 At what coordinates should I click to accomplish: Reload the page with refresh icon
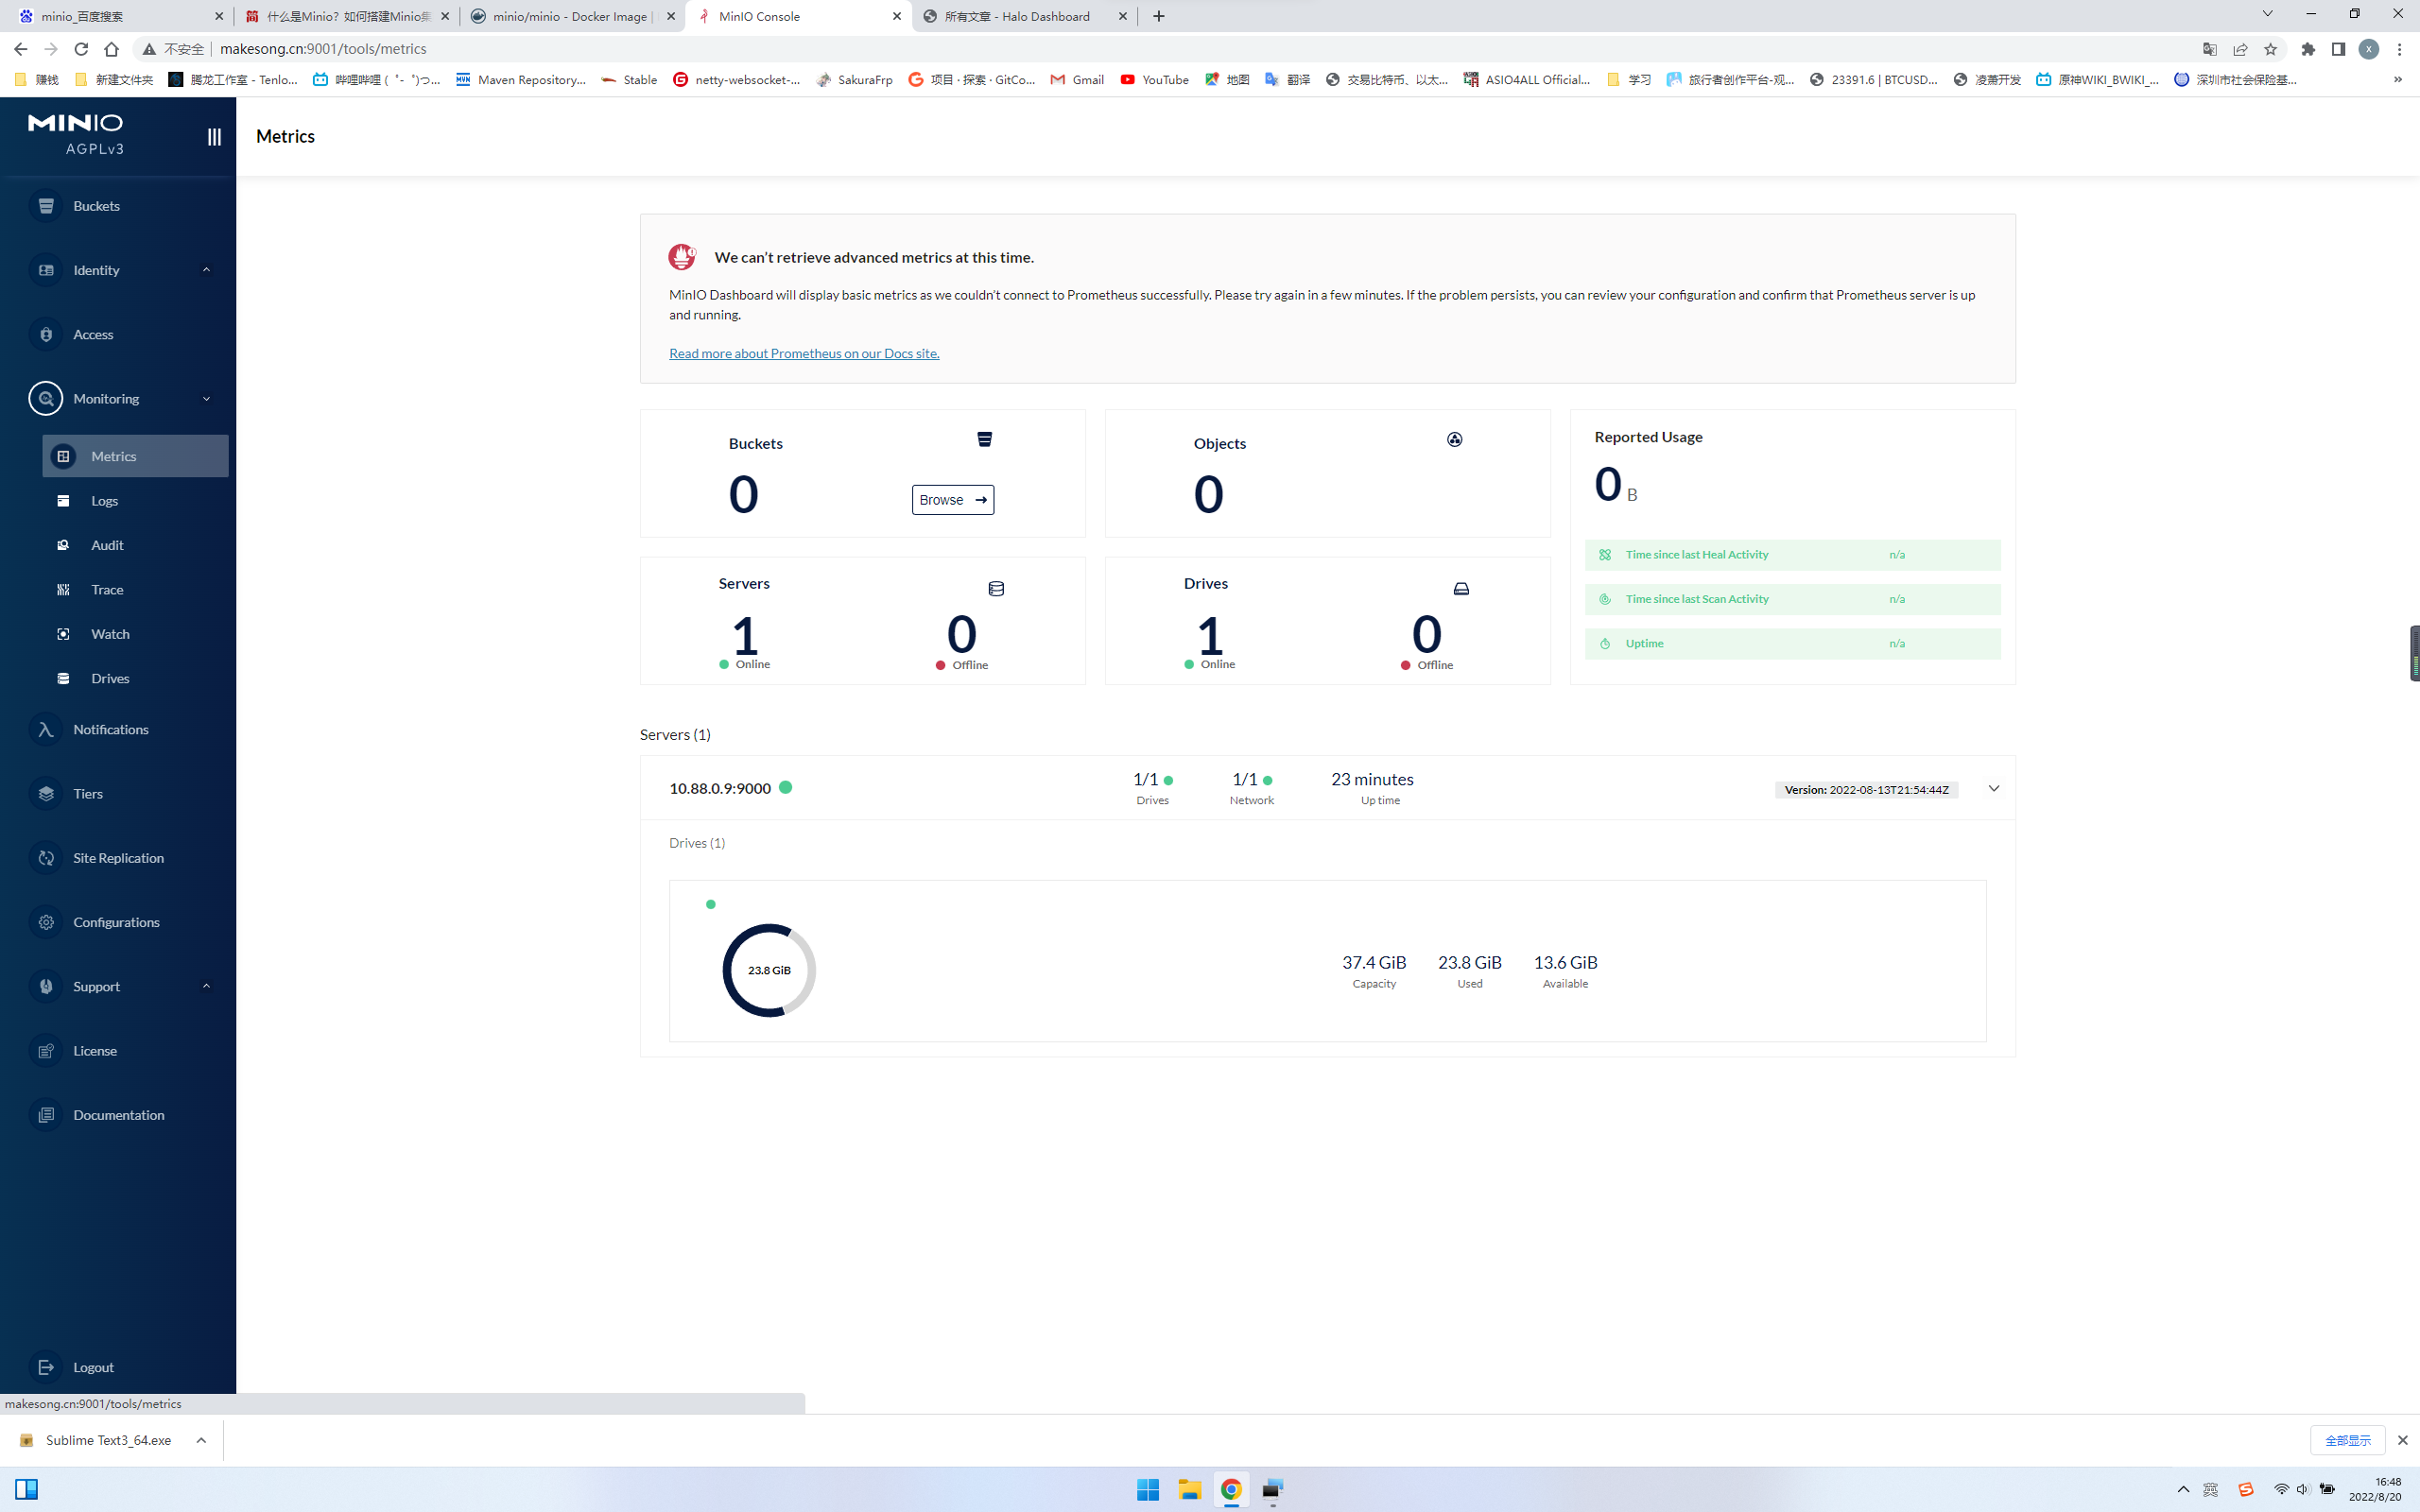point(81,49)
